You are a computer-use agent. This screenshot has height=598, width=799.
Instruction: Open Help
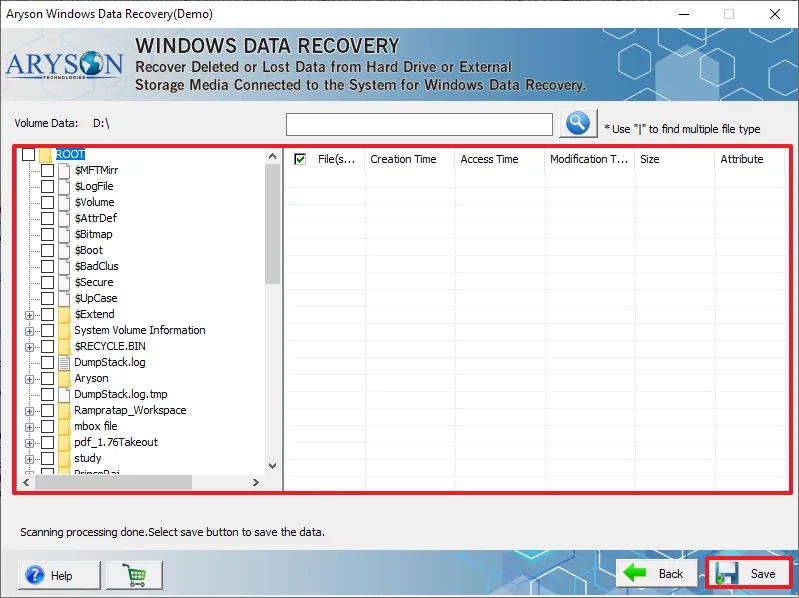(x=59, y=575)
